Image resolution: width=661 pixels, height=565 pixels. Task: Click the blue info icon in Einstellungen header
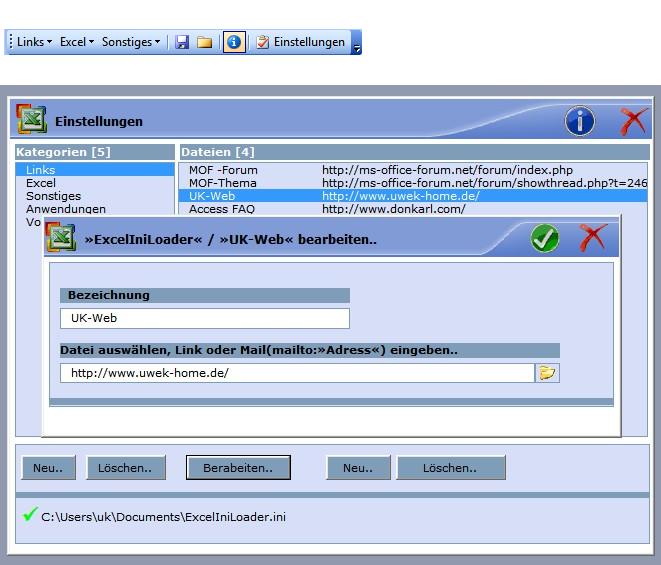pyautogui.click(x=580, y=121)
